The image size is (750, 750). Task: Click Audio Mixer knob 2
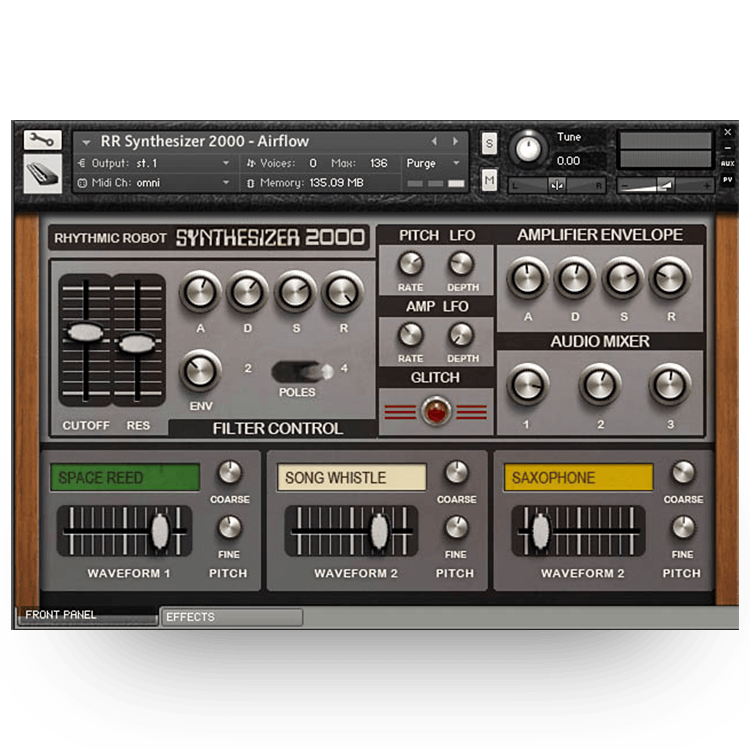[600, 385]
